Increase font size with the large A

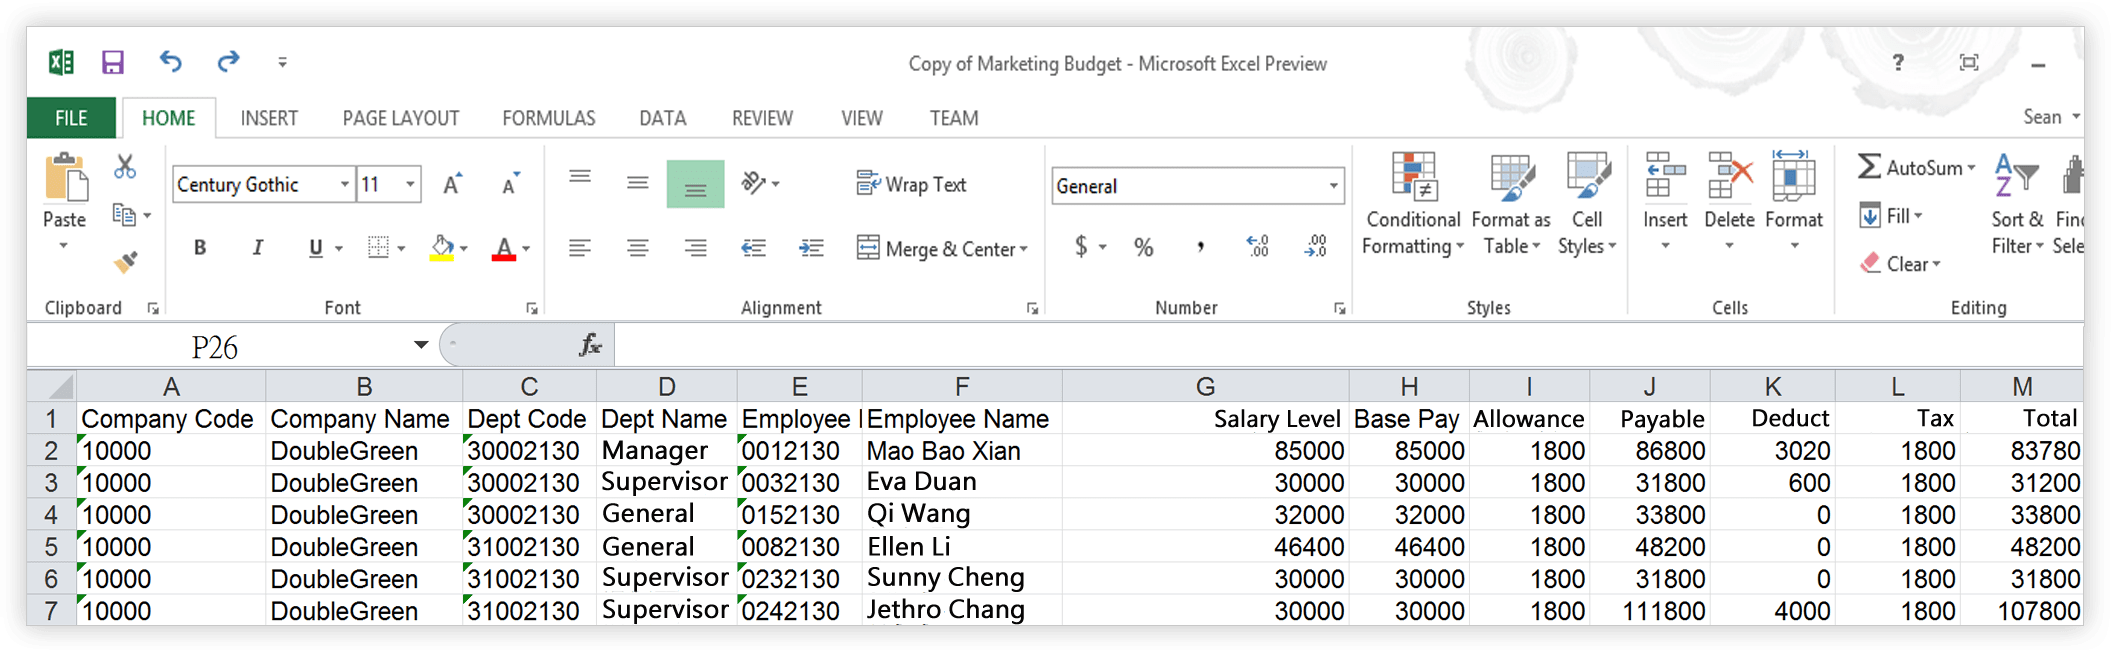tap(452, 184)
